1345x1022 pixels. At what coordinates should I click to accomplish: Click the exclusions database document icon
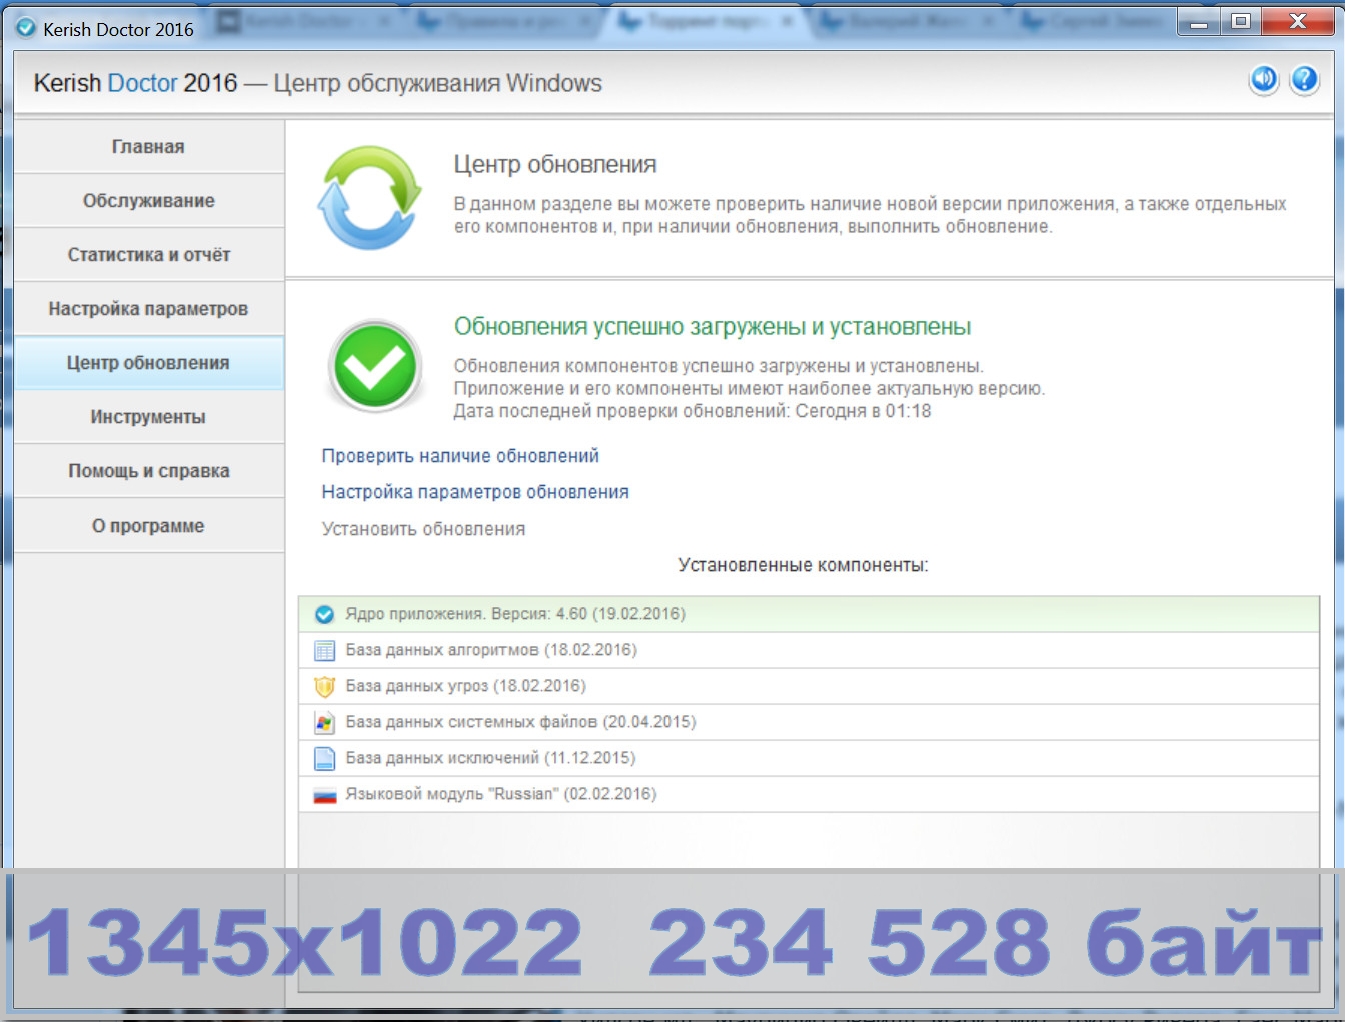click(324, 759)
